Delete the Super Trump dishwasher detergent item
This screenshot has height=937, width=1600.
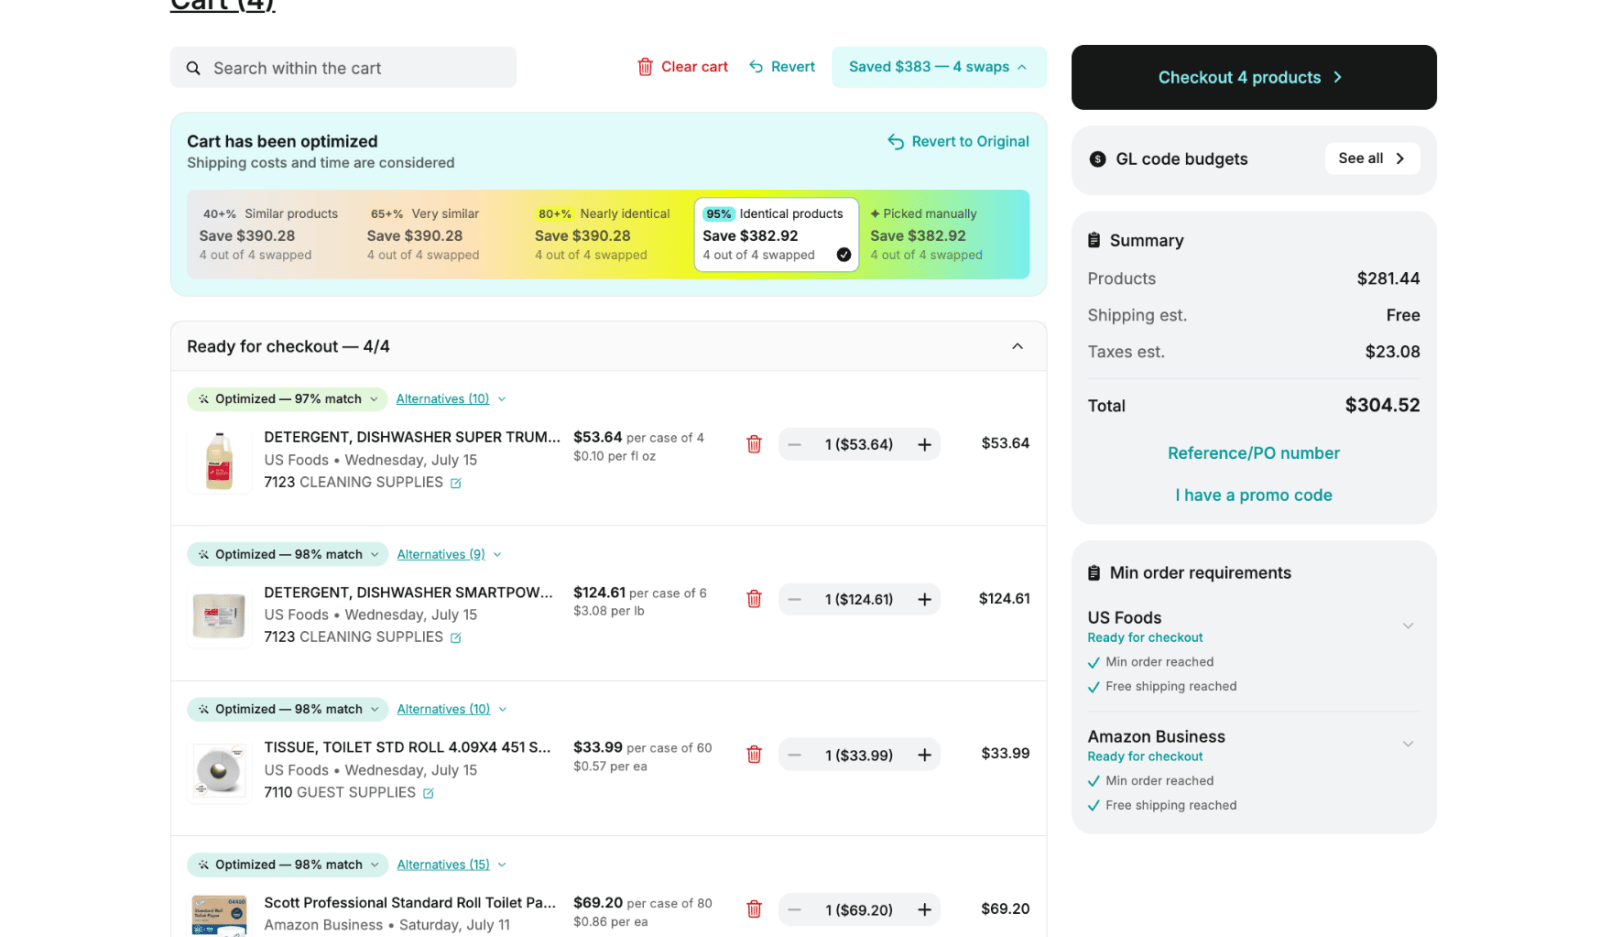754,444
